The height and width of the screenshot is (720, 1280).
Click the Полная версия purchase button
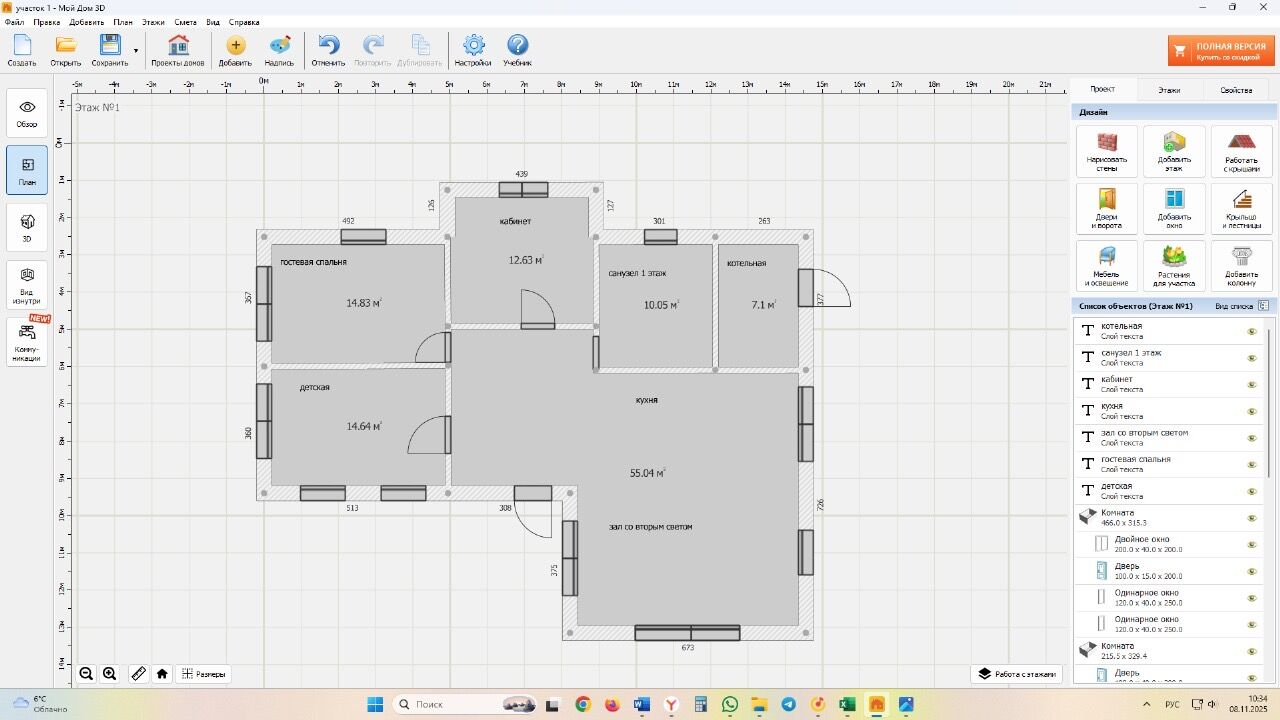[1221, 51]
